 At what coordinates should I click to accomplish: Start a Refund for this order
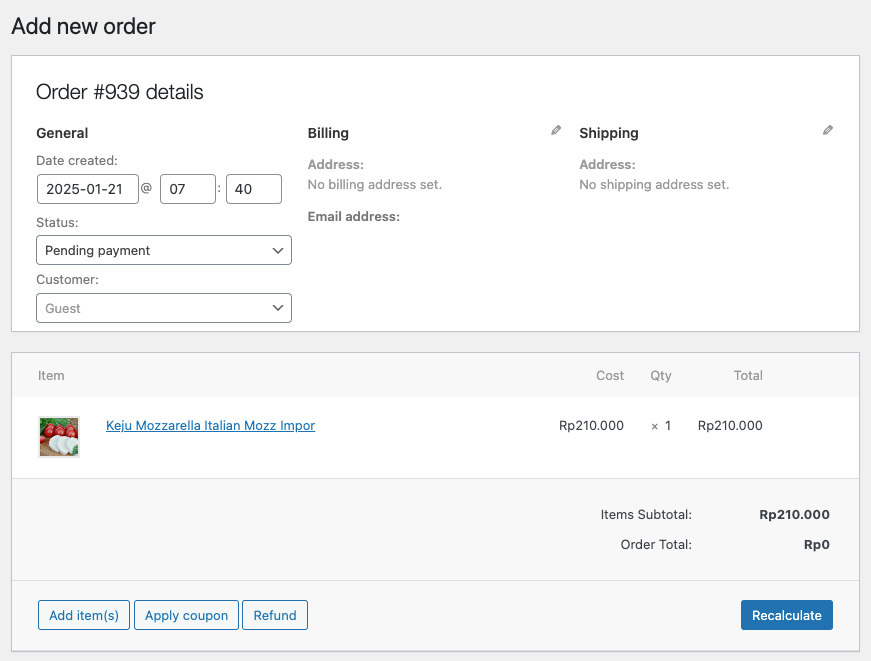(x=275, y=615)
